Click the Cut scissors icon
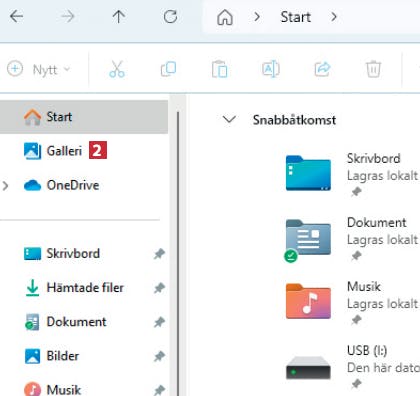420x396 pixels. click(x=117, y=69)
